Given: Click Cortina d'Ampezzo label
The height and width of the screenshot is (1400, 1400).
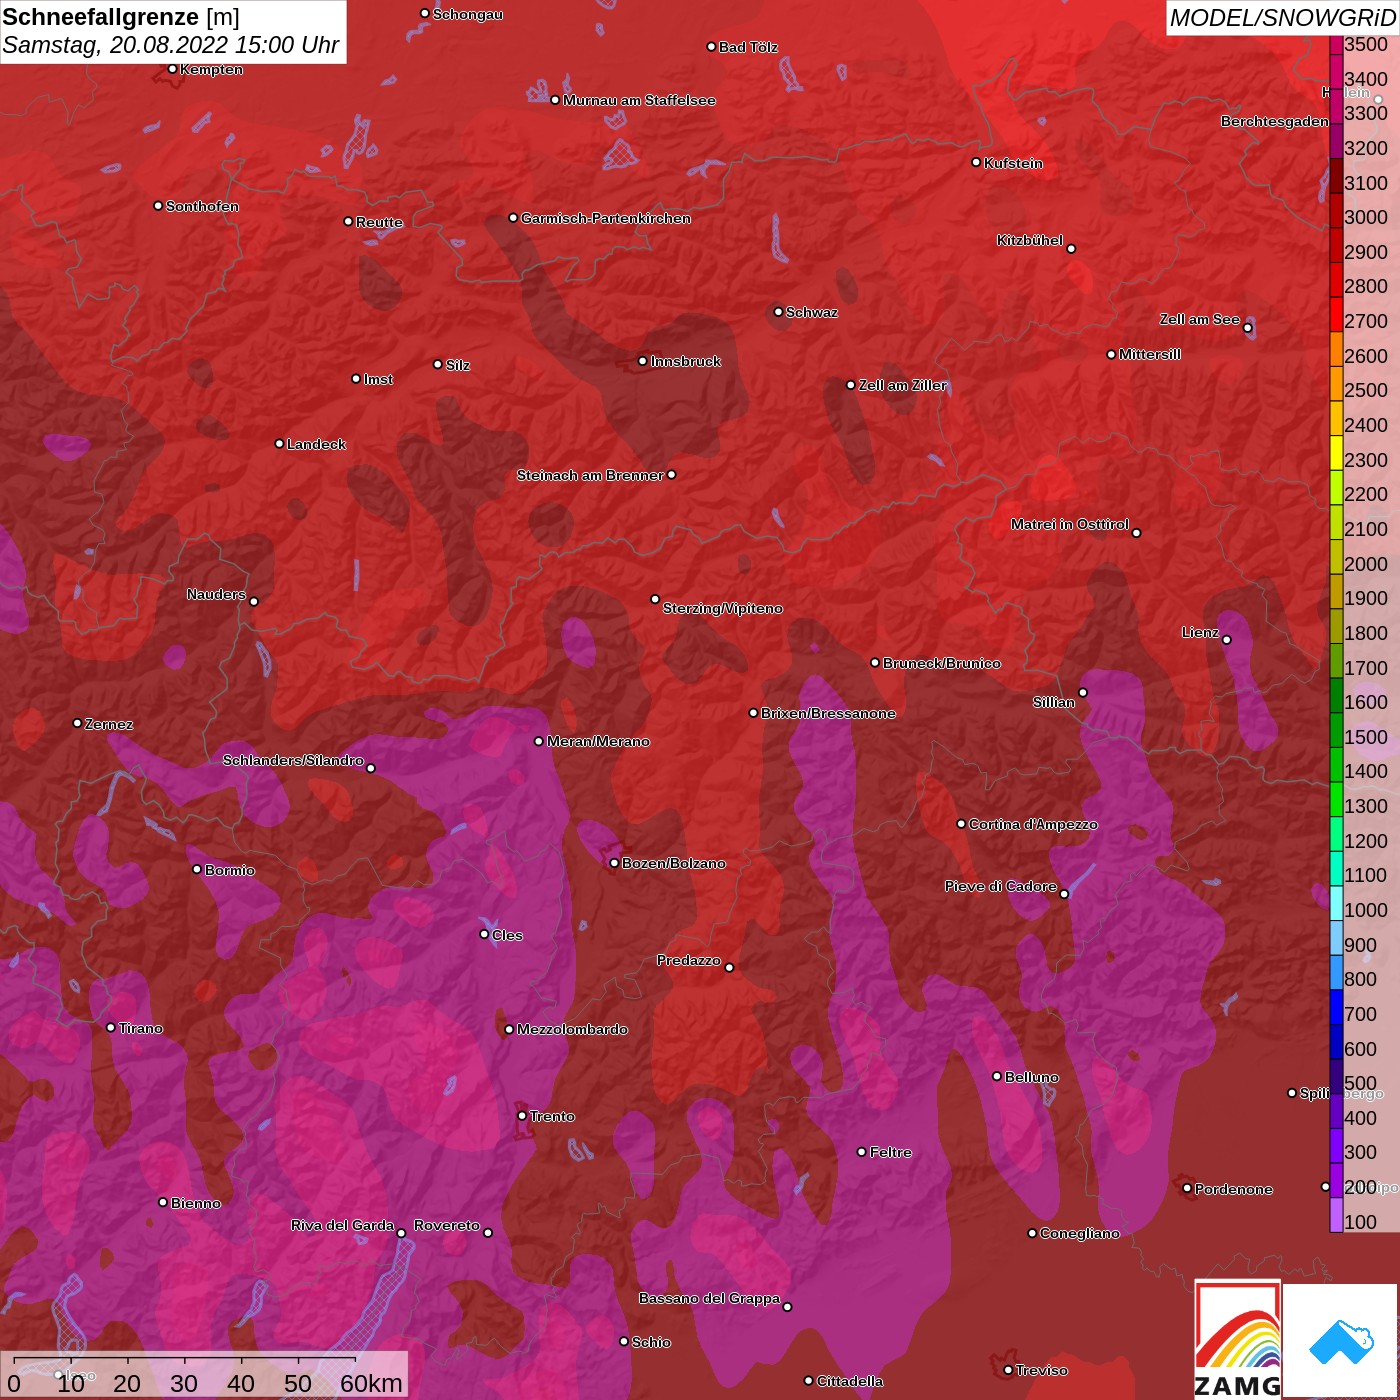Looking at the screenshot, I should (x=1033, y=824).
